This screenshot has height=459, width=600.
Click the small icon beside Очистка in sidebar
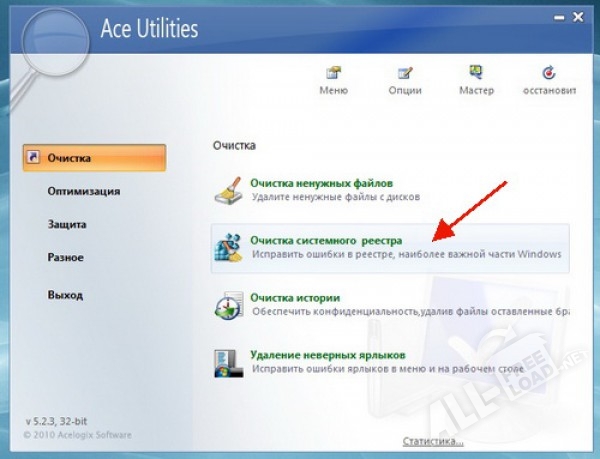coord(34,158)
